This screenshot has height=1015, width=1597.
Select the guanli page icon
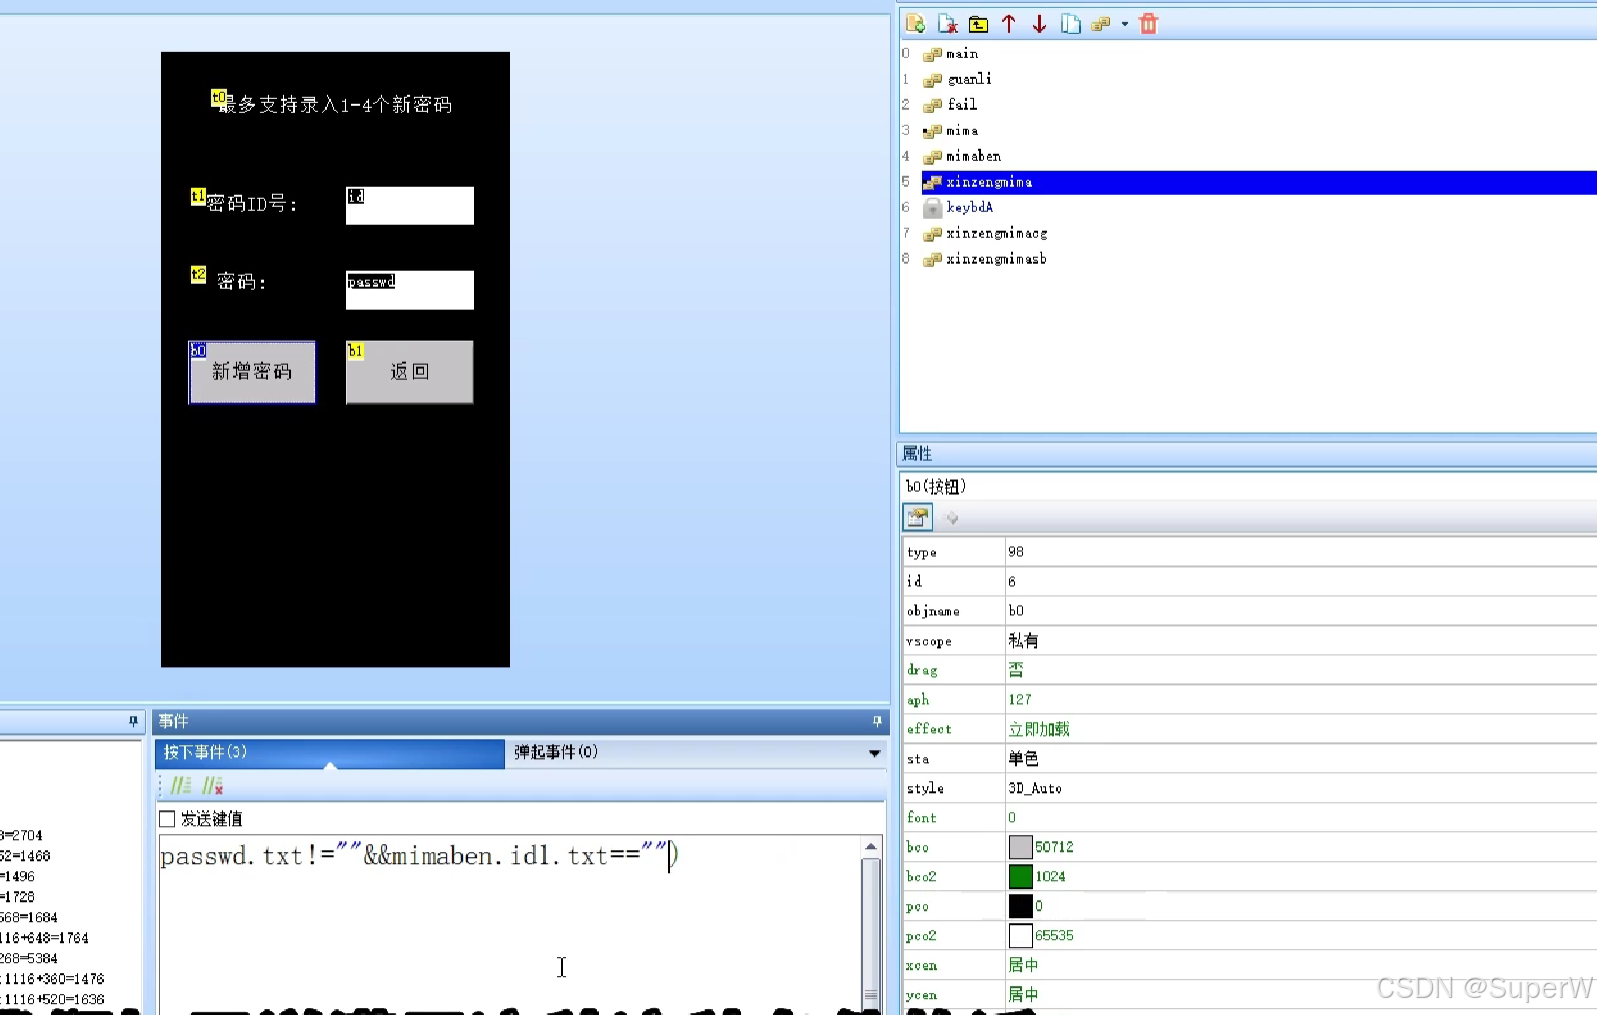pyautogui.click(x=932, y=80)
